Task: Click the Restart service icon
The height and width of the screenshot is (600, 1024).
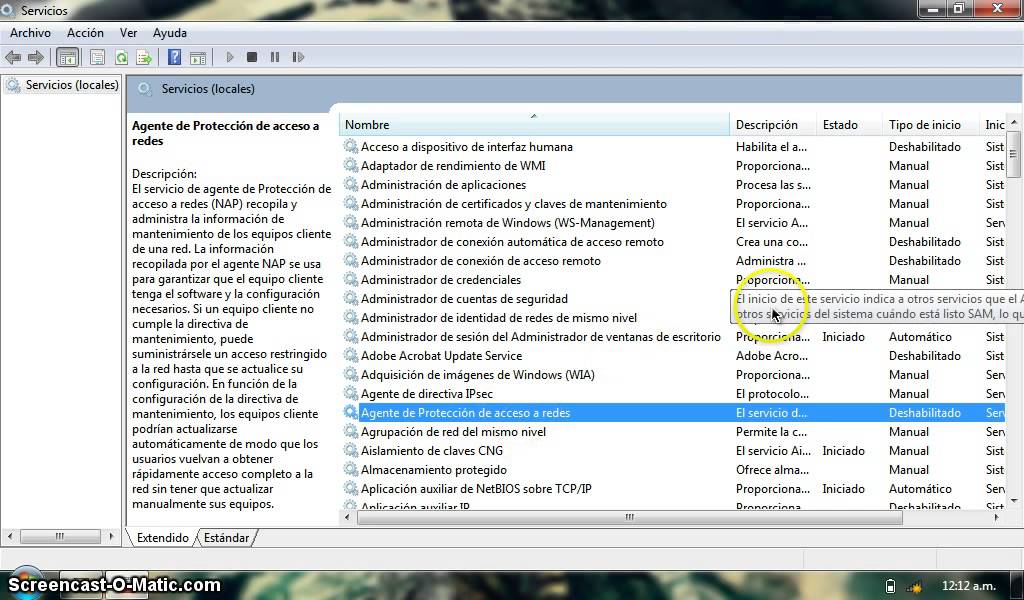Action: [298, 57]
